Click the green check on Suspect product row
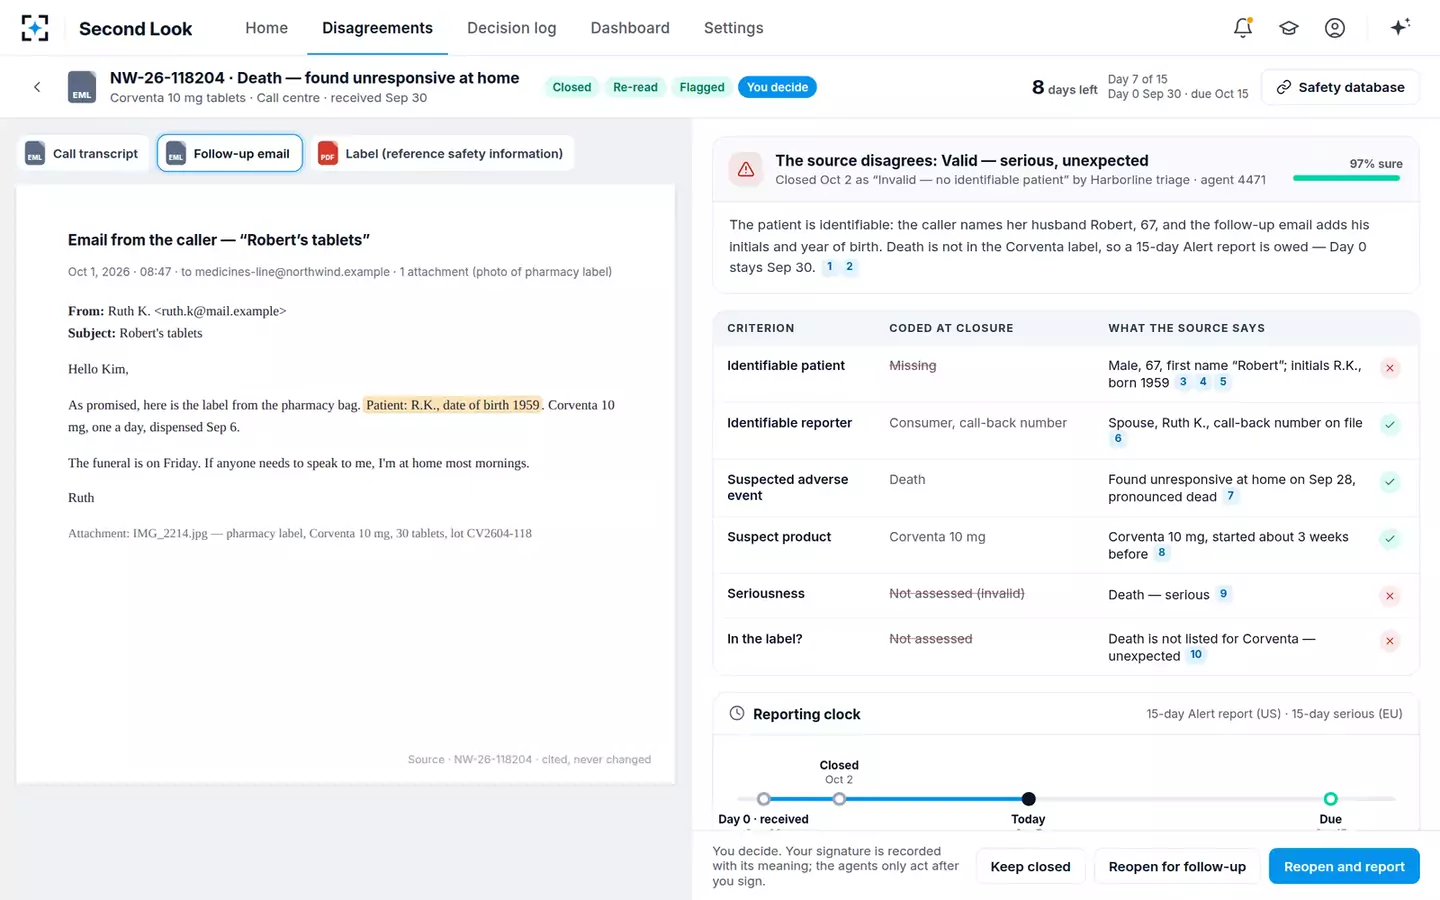The height and width of the screenshot is (900, 1440). pos(1389,539)
